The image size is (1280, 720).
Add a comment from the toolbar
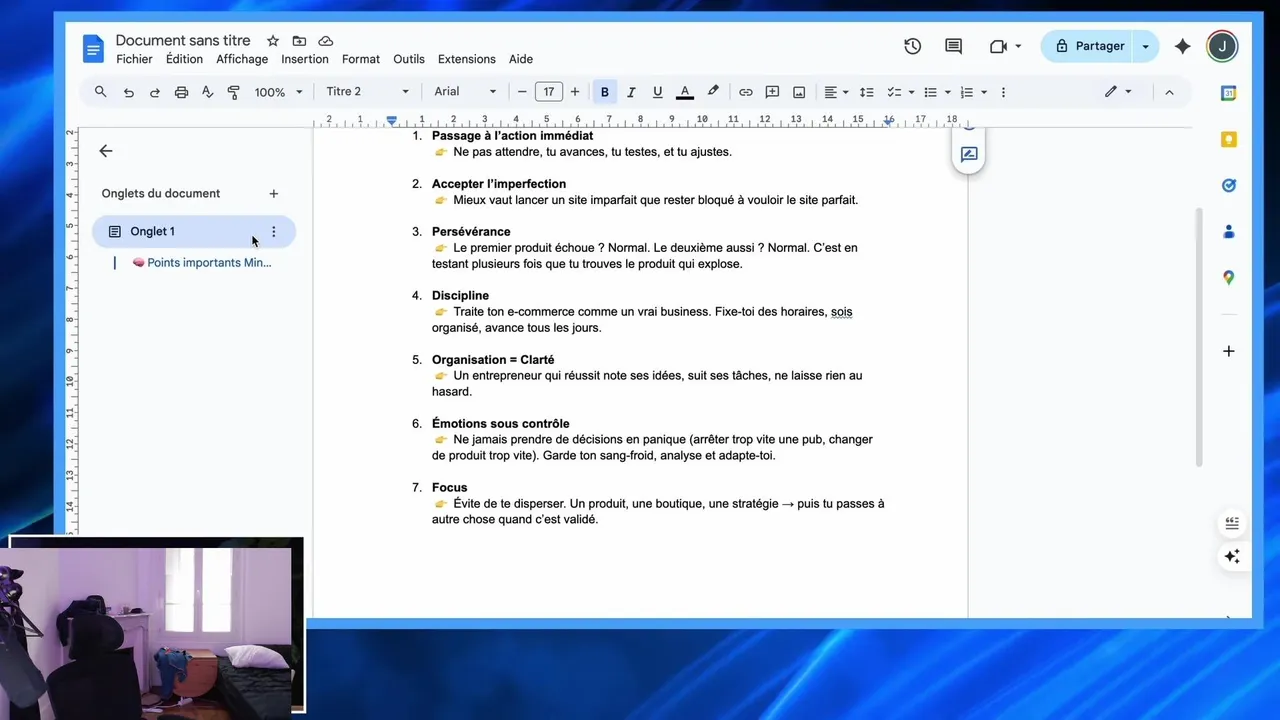(772, 92)
